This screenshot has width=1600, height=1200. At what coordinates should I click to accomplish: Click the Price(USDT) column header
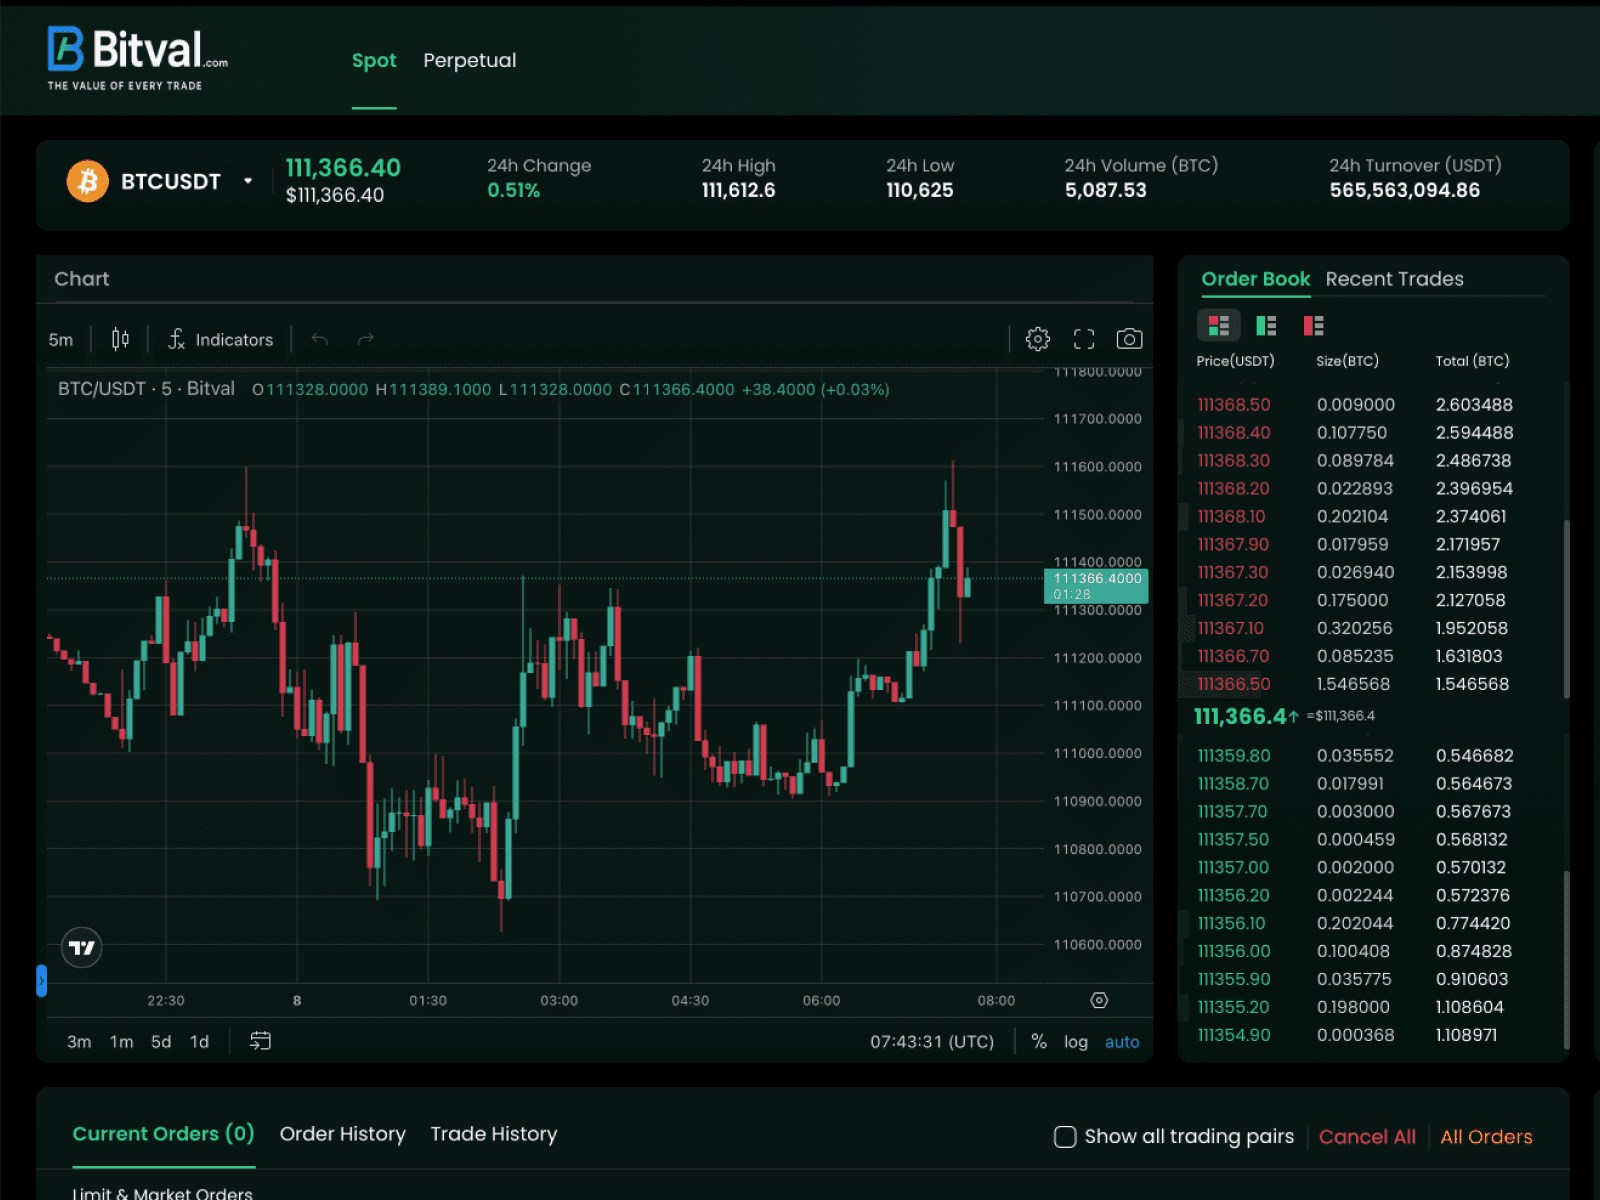[x=1235, y=361]
